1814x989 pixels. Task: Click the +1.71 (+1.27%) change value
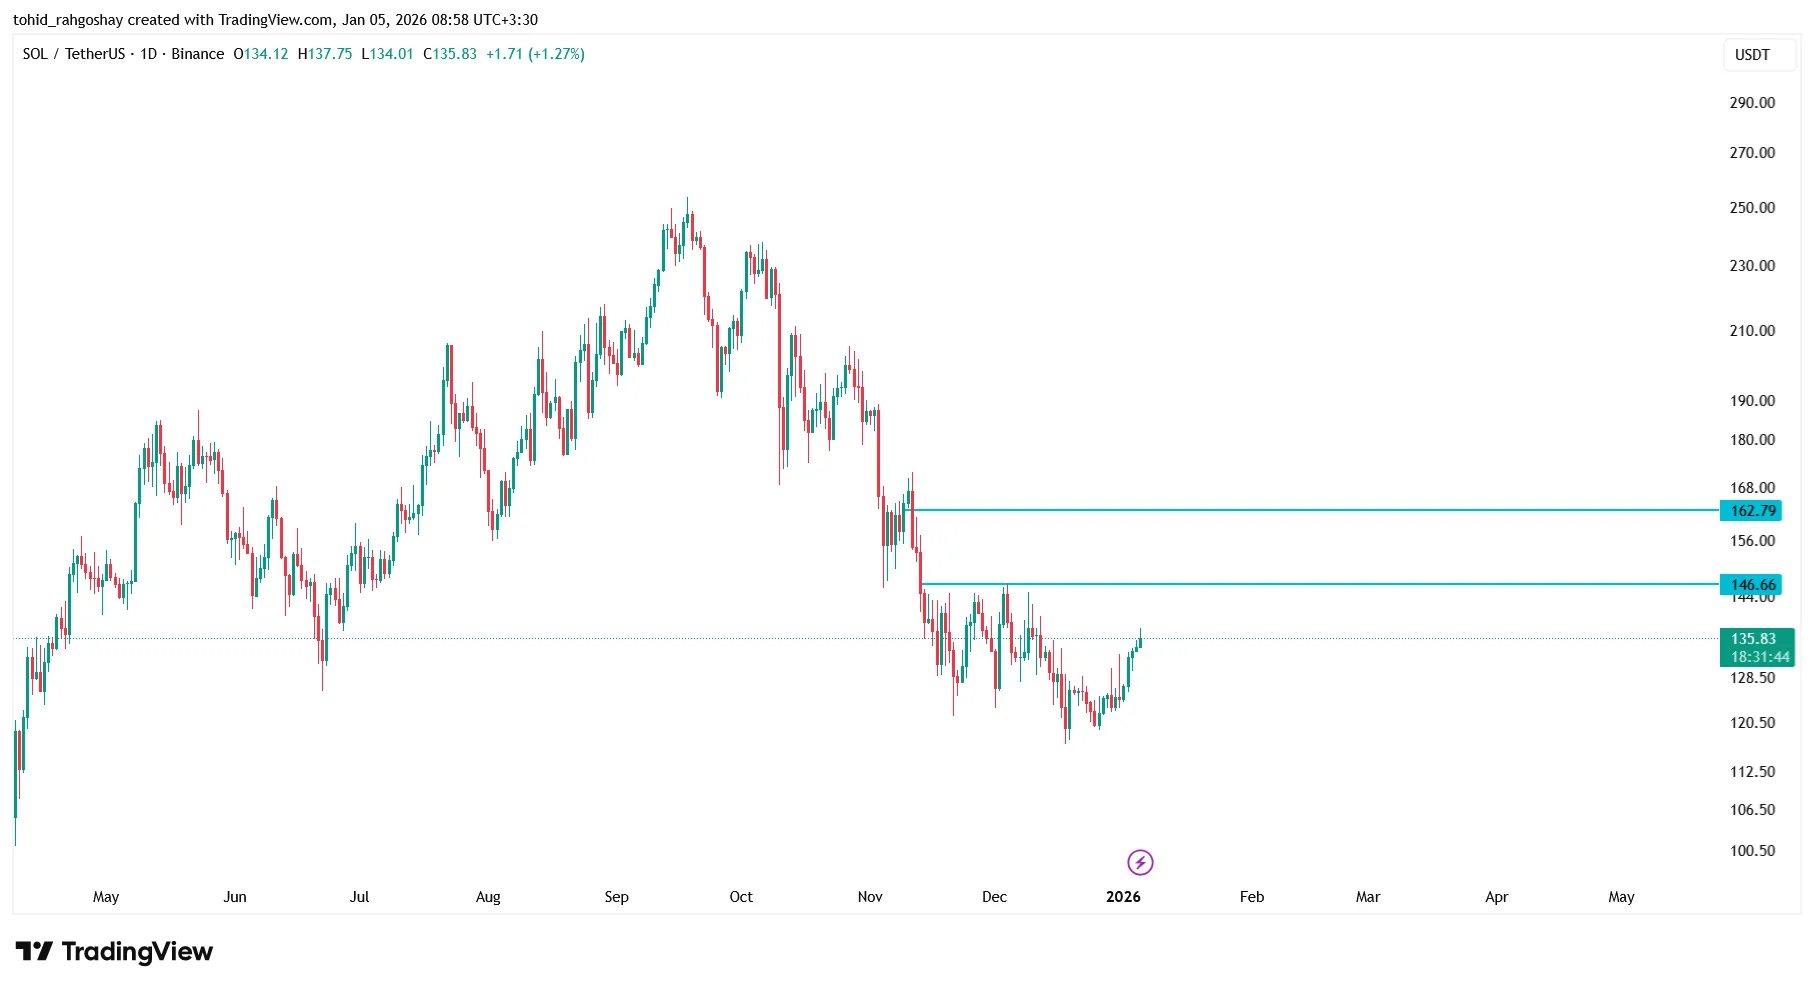(x=535, y=54)
